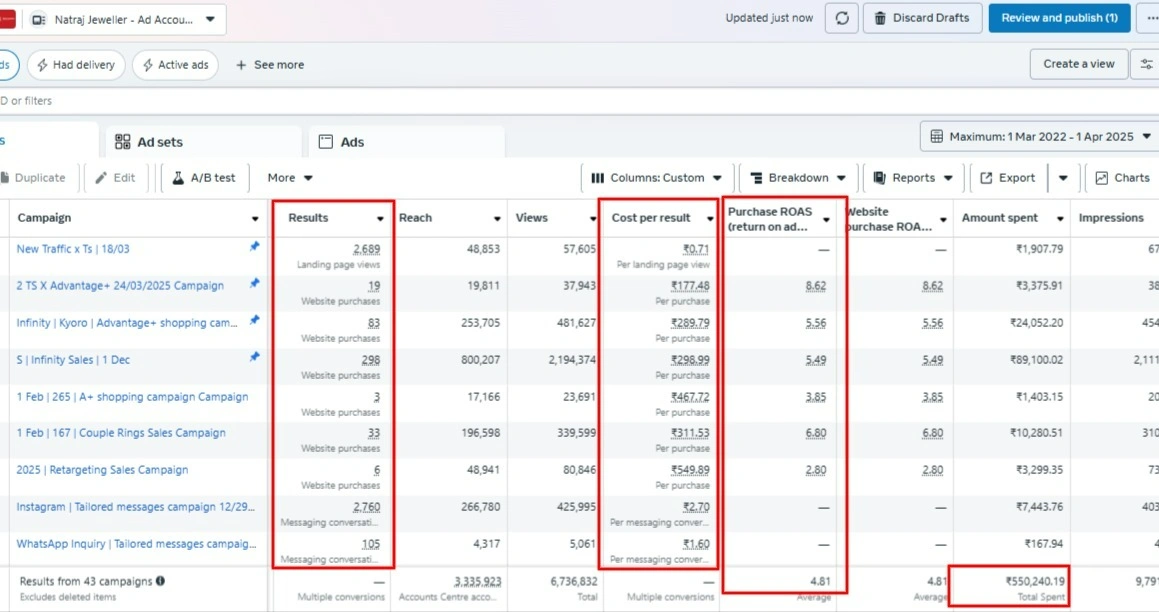
Task: Expand the Columns: Custom dropdown
Action: [x=657, y=178]
